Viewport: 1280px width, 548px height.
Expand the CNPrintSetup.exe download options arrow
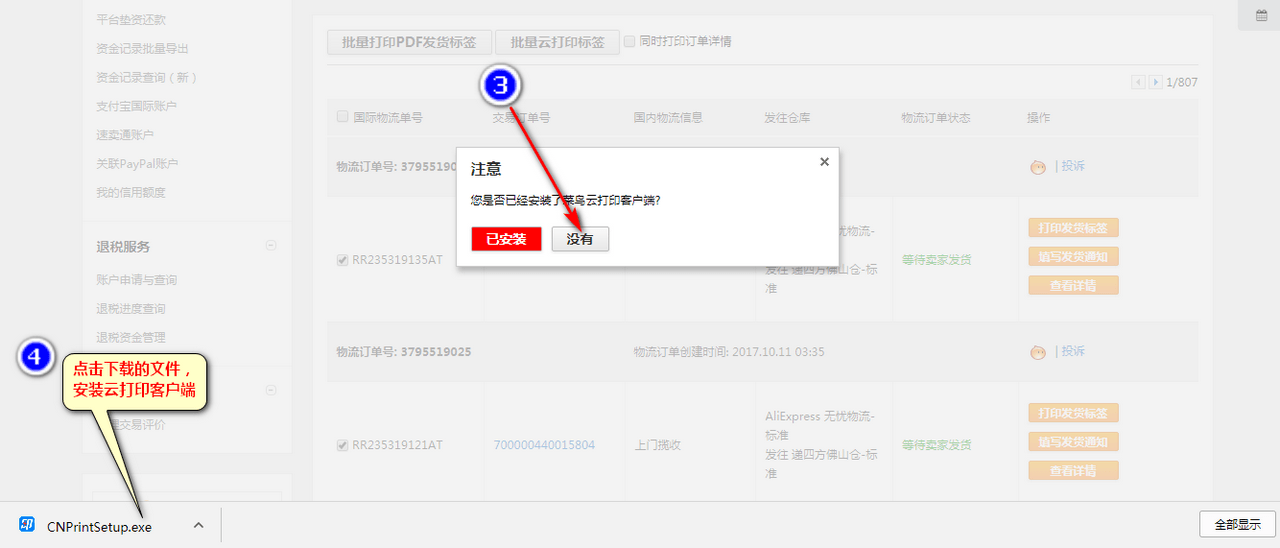click(199, 525)
